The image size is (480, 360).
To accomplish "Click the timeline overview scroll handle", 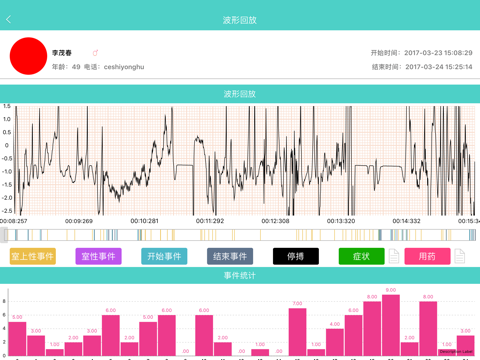I will click(x=4, y=235).
